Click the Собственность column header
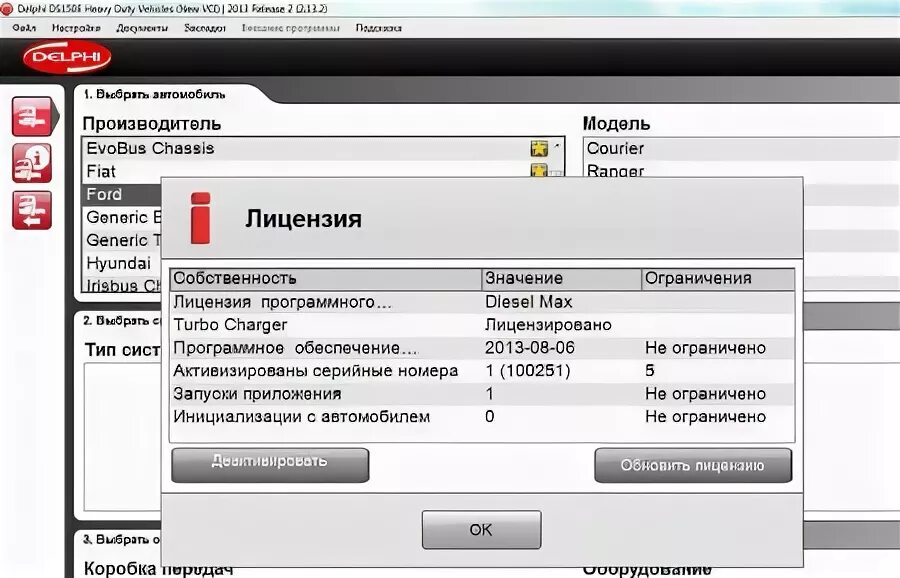Screen dimensions: 900x578 point(325,279)
